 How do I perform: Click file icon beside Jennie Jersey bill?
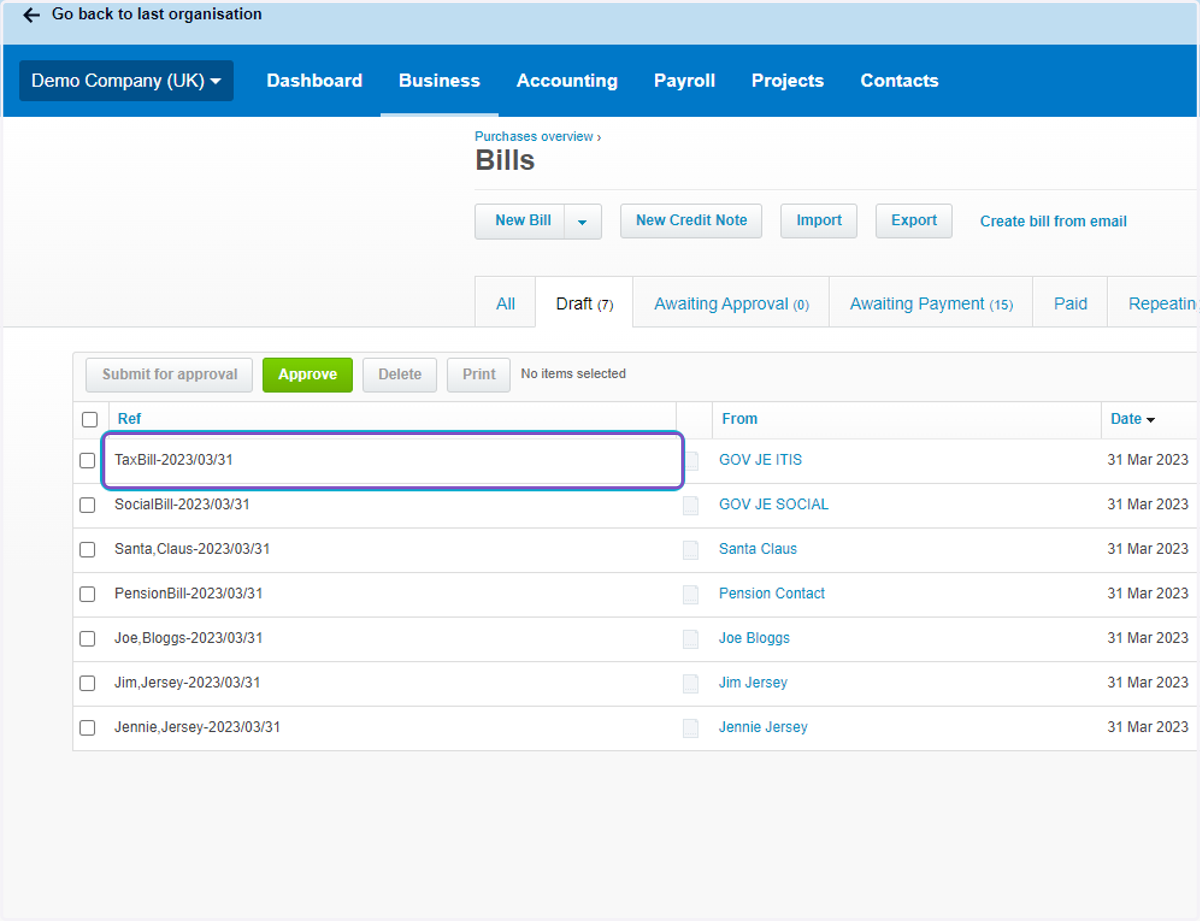(691, 728)
